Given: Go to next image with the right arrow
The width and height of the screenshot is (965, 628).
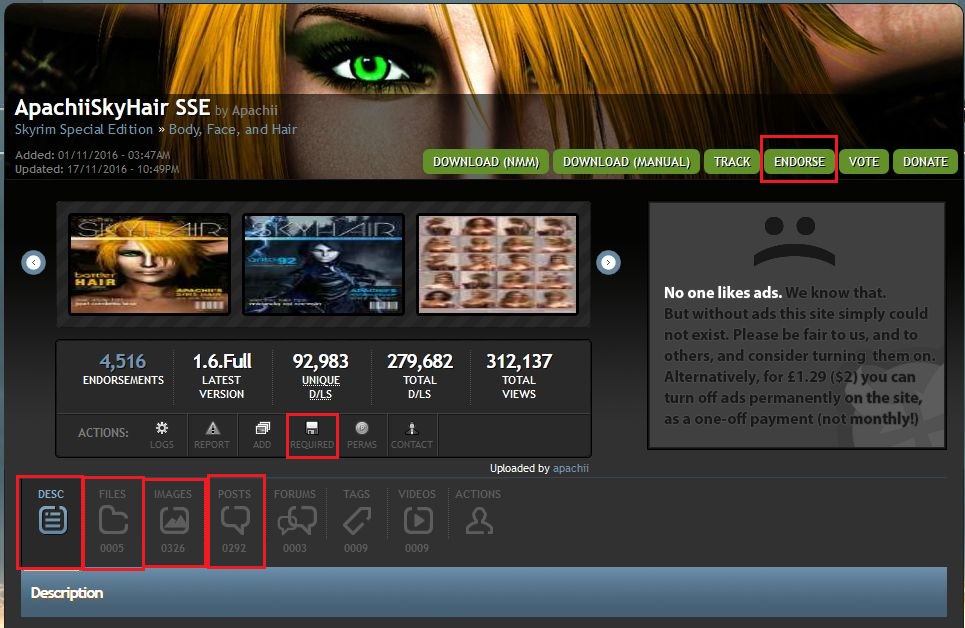Looking at the screenshot, I should tap(608, 262).
